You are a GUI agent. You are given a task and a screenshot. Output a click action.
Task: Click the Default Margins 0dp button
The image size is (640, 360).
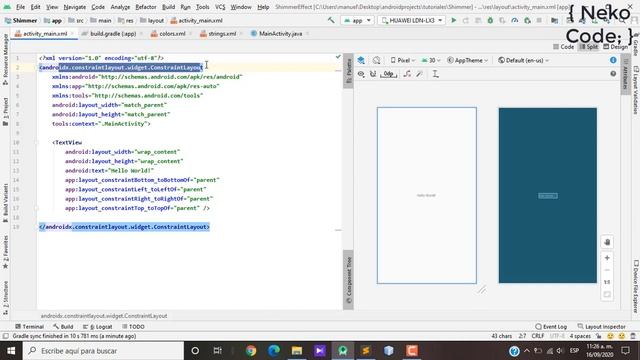point(388,74)
